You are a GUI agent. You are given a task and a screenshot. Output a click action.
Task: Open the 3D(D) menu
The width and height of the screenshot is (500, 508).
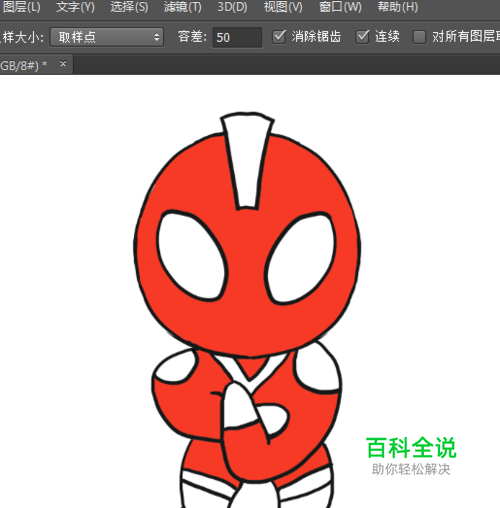[x=232, y=7]
